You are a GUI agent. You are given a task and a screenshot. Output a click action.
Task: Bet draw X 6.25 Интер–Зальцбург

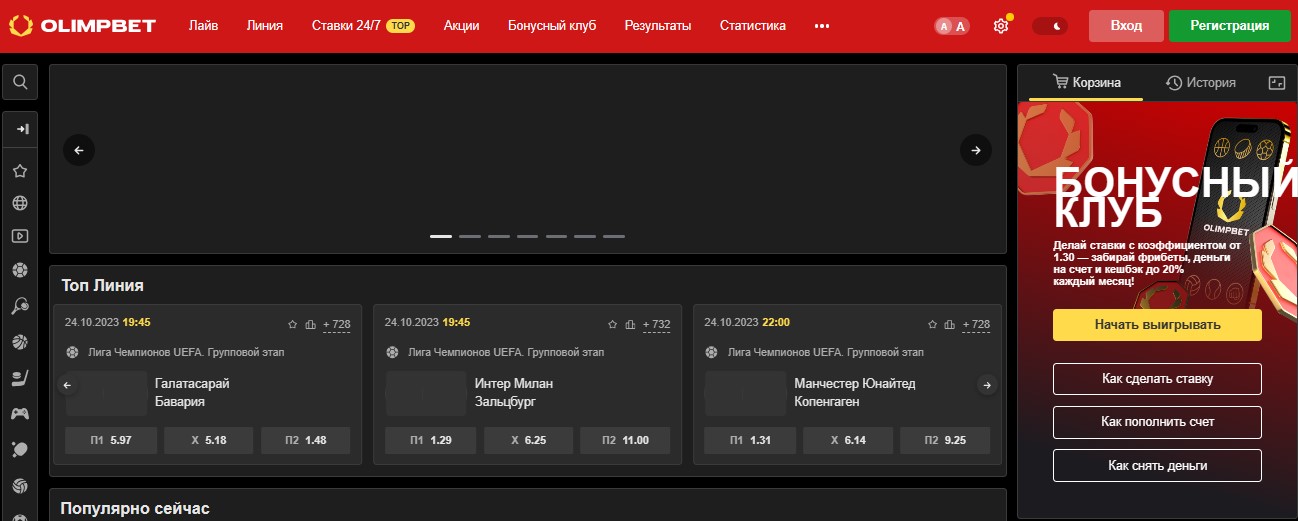(528, 440)
